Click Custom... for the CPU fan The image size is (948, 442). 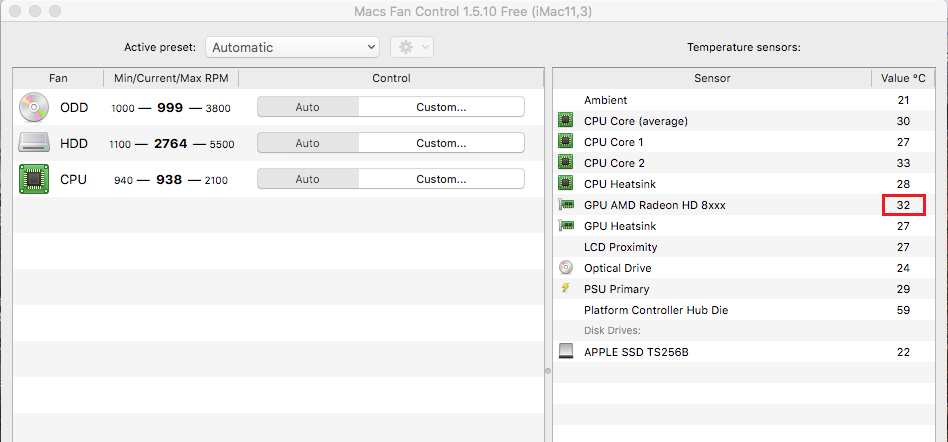[441, 179]
